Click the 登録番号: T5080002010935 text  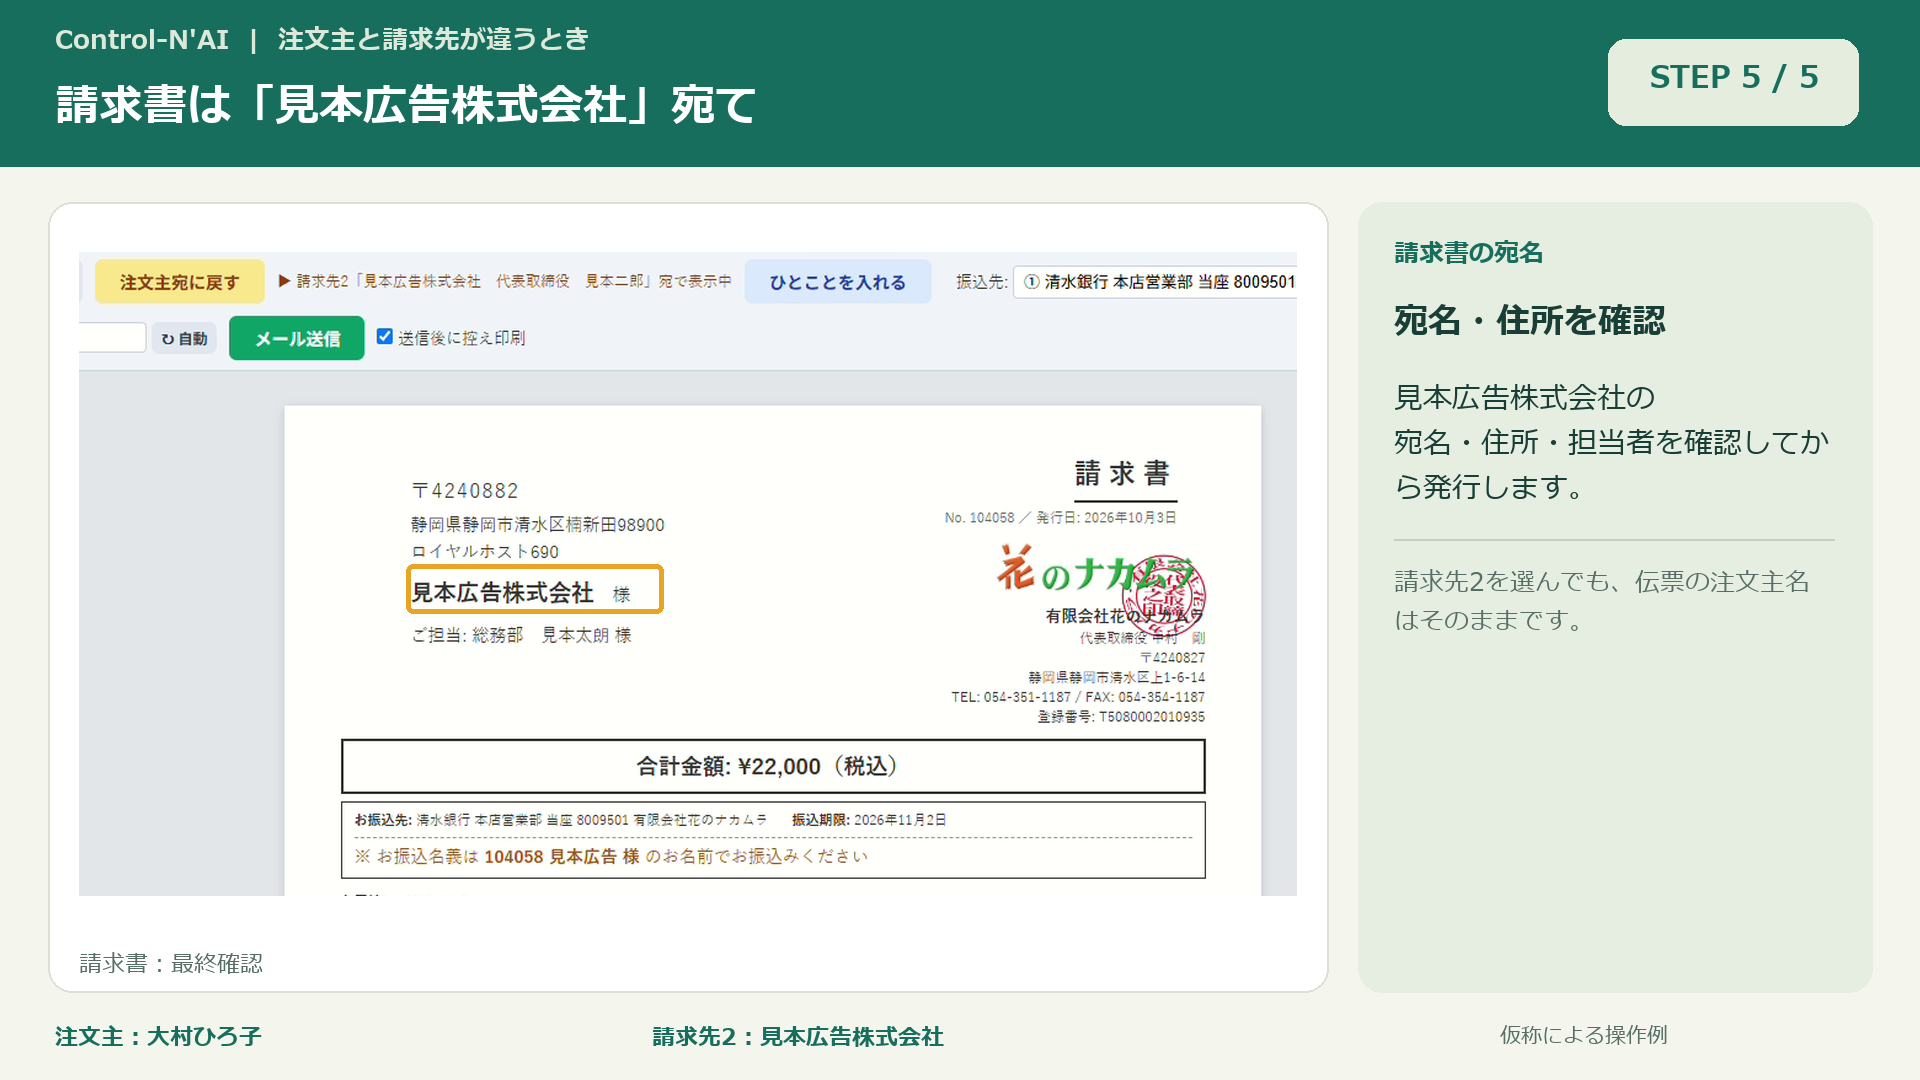coord(1121,717)
